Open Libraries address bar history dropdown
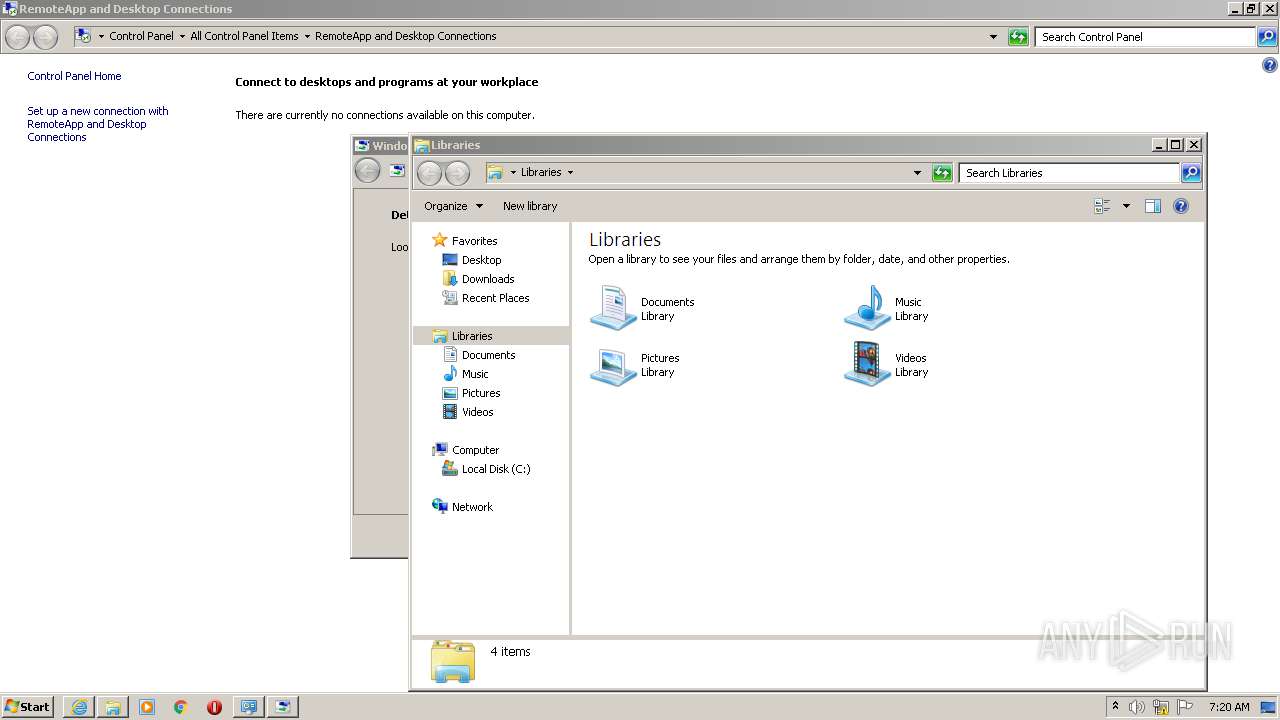This screenshot has width=1280, height=720. click(917, 173)
